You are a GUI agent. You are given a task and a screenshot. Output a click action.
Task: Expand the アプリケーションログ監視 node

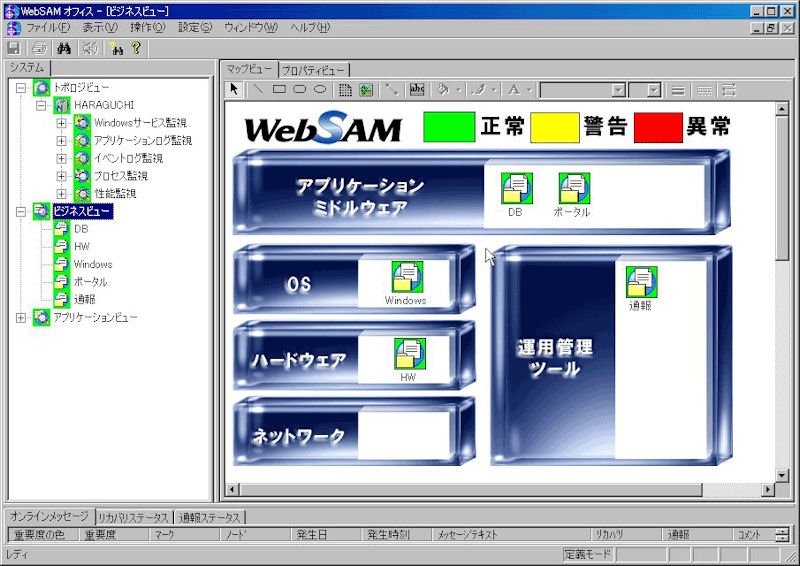point(61,140)
